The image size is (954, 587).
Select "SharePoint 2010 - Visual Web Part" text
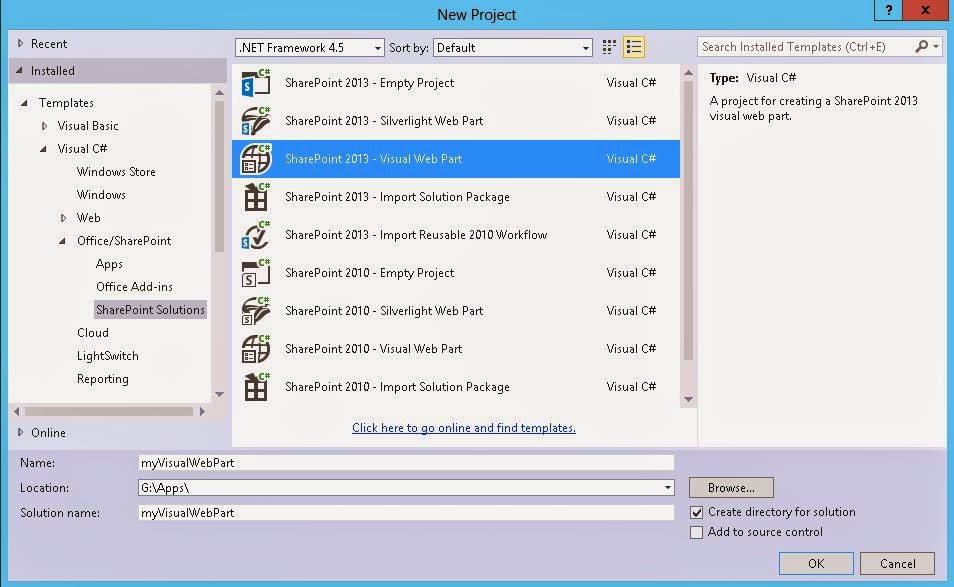point(374,349)
